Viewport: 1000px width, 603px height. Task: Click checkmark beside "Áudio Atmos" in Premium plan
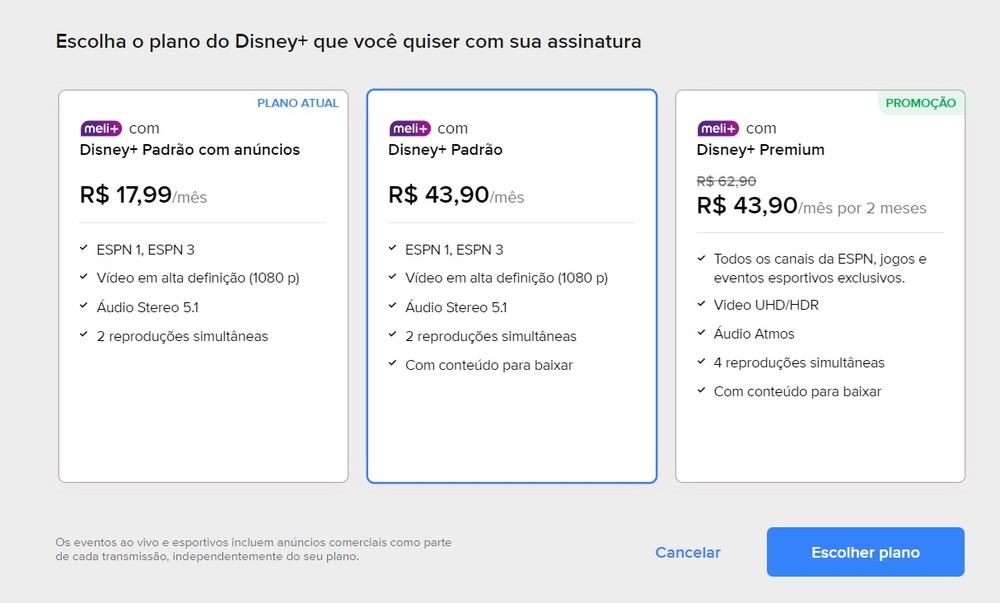[701, 333]
